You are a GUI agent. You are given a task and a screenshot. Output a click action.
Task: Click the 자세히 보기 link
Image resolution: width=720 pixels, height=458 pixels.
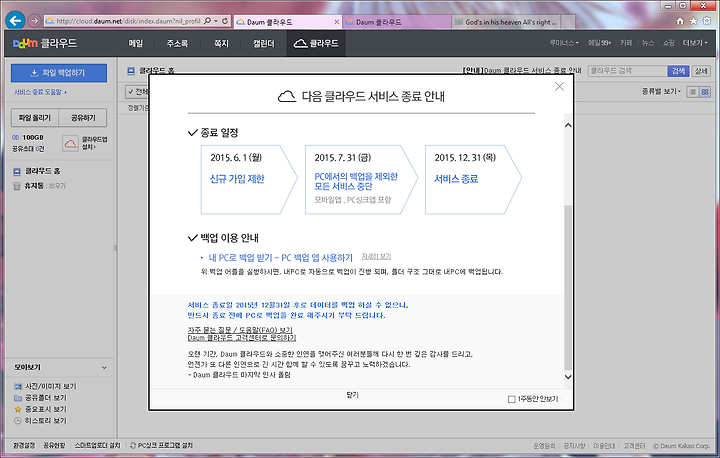point(376,256)
